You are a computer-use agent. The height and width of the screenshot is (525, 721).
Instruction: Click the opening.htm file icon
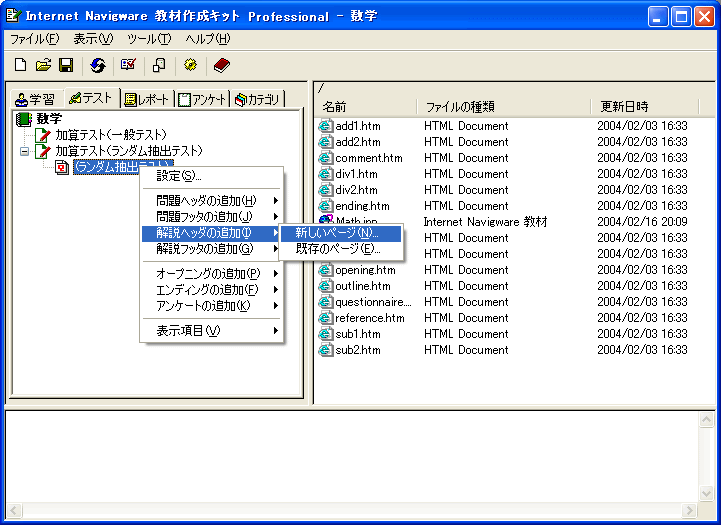(326, 270)
